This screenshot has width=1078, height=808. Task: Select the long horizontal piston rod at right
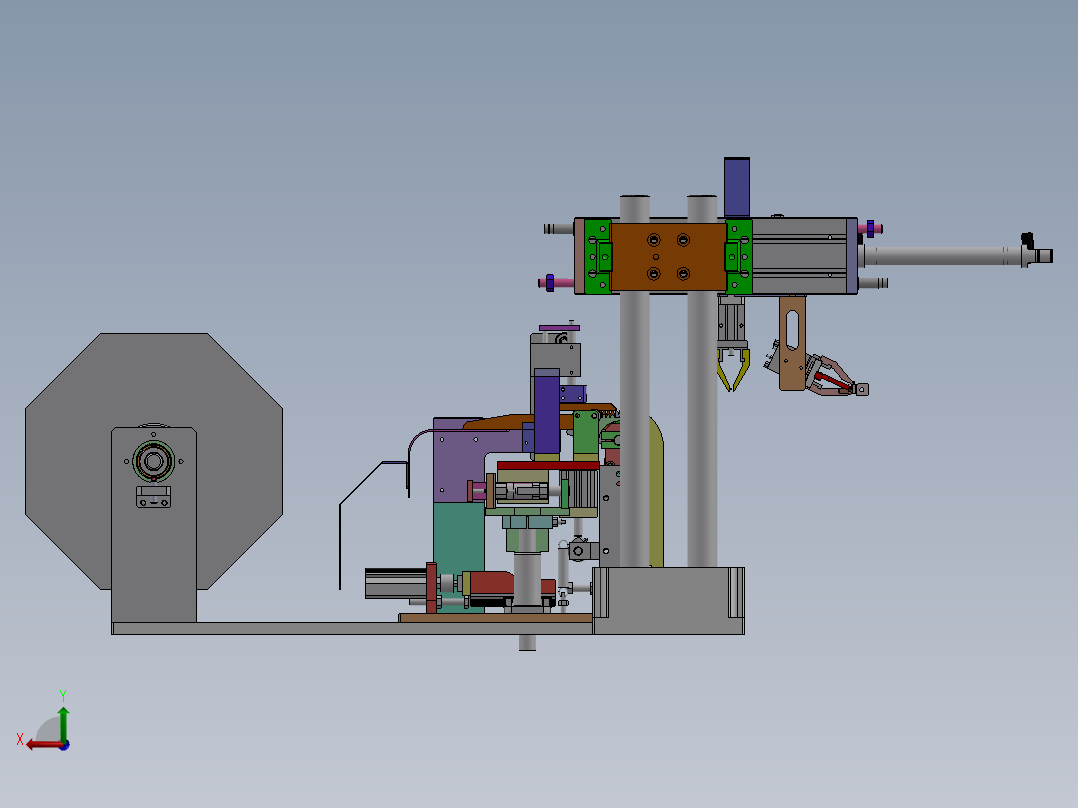[x=942, y=256]
